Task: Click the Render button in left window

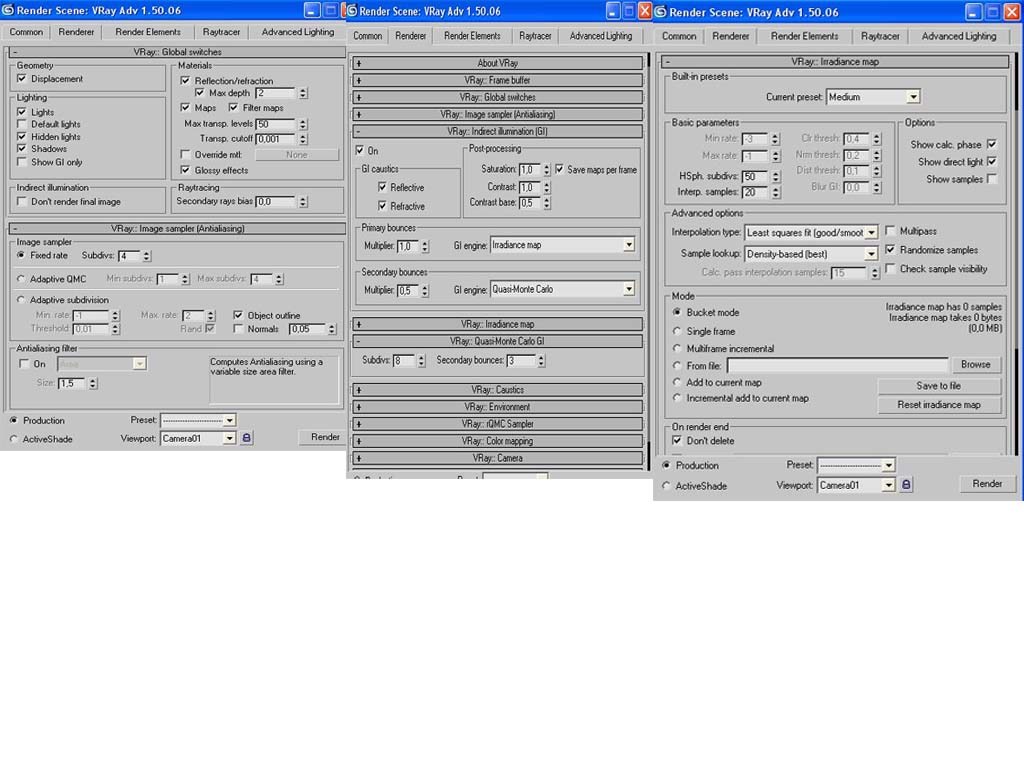Action: [x=325, y=437]
